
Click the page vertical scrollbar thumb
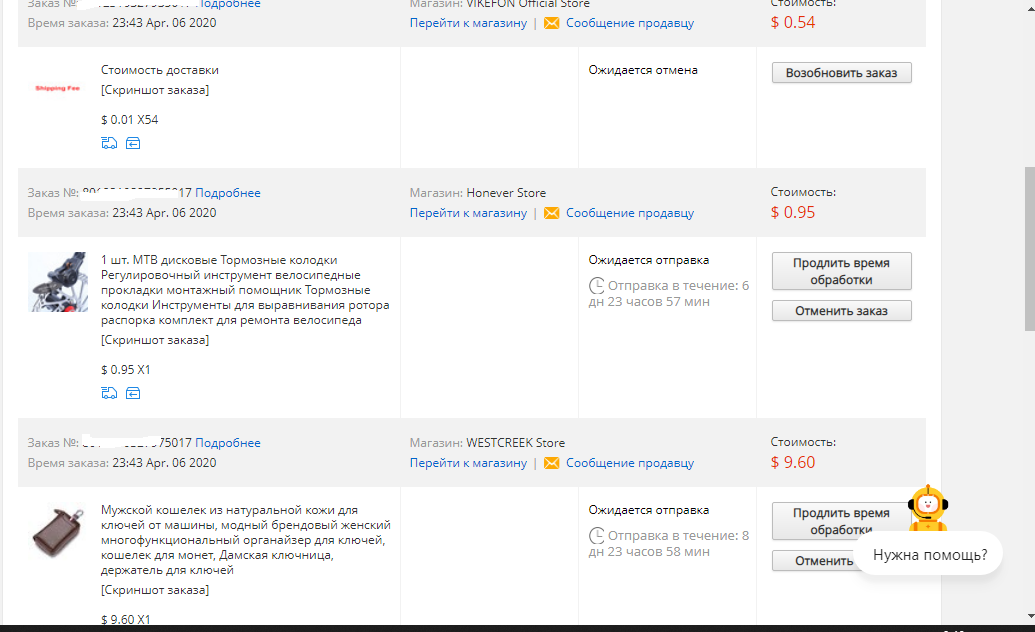coord(1030,248)
